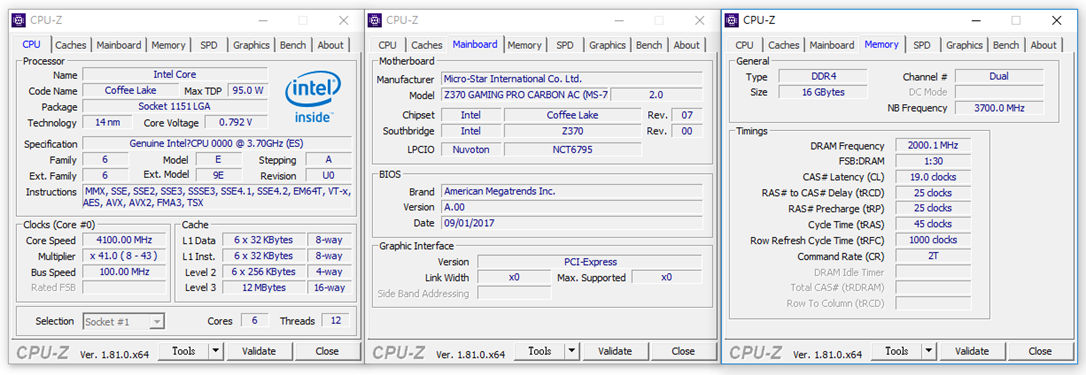The image size is (1086, 375).
Task: Click the '2000.1 MHz' DRAM Frequency value
Action: (x=933, y=146)
